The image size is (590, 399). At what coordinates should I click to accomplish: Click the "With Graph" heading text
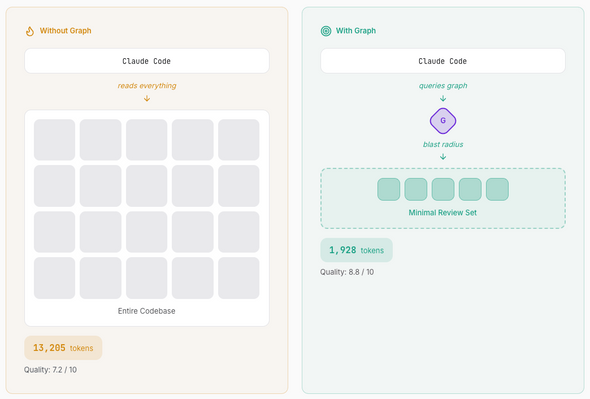356,31
